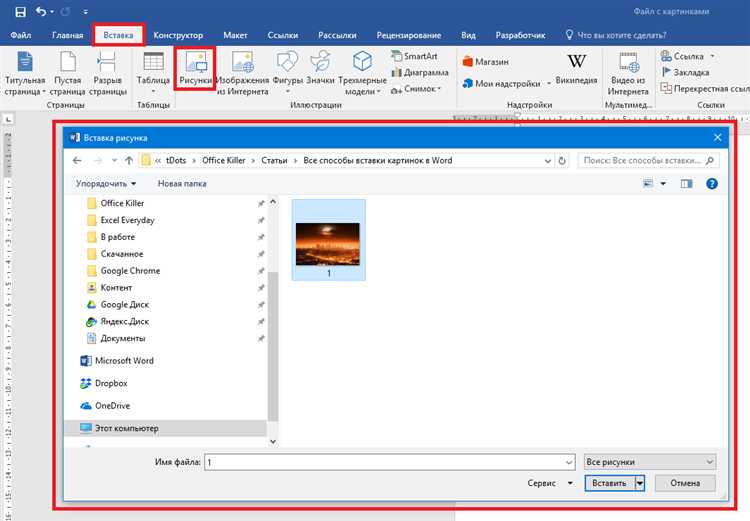
Task: Select image thumbnail named 1
Action: tap(328, 240)
